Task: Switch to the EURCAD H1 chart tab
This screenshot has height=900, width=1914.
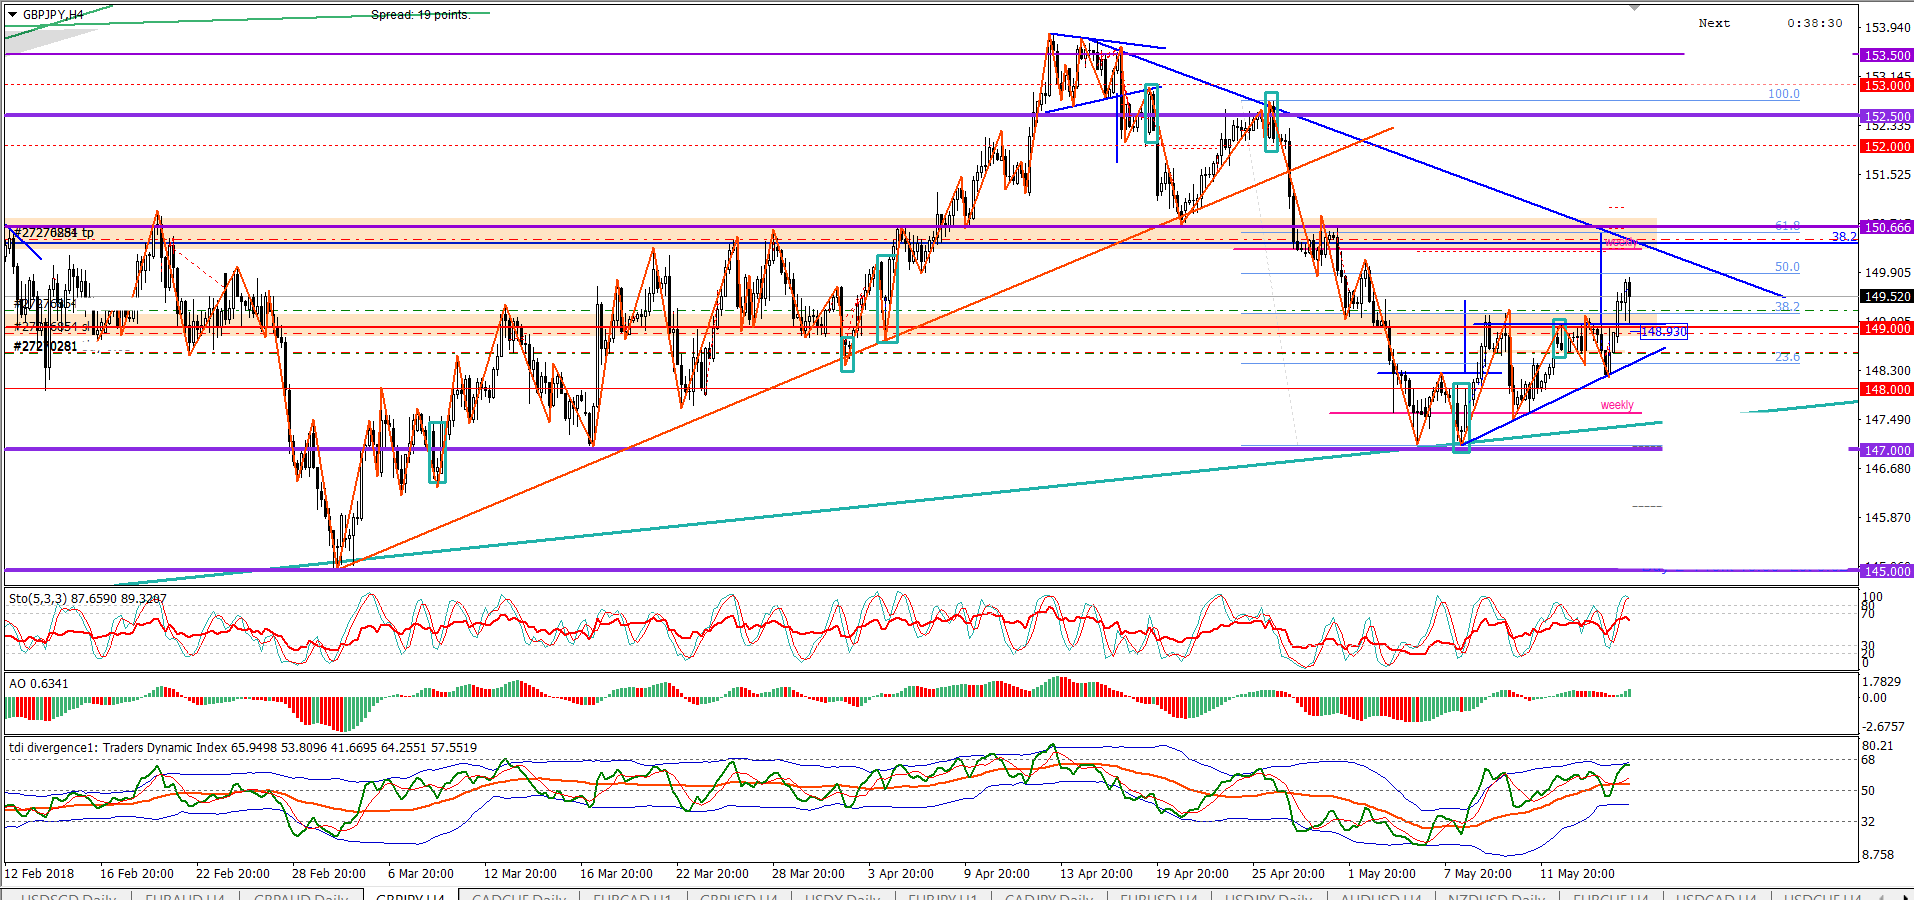Action: [x=632, y=897]
